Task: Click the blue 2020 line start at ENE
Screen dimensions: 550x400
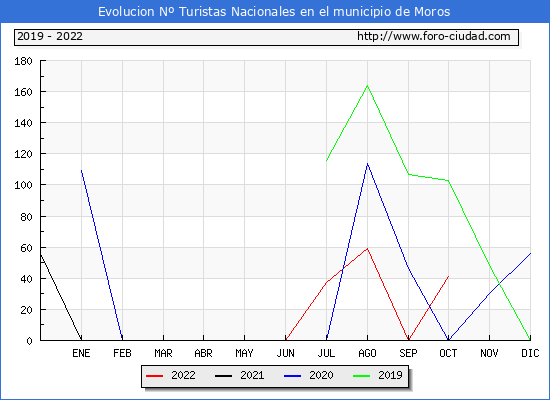Action: point(81,171)
